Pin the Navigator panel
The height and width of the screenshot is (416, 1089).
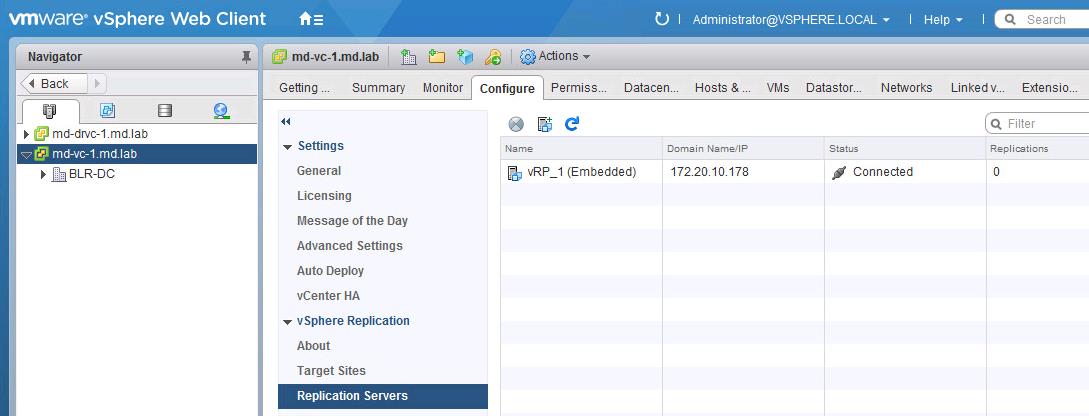[246, 57]
